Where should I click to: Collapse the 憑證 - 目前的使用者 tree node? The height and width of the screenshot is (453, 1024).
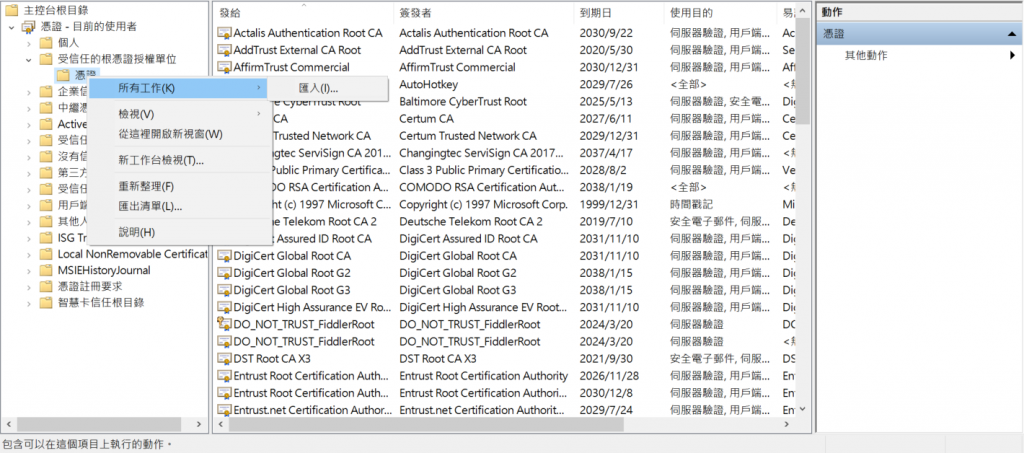(x=12, y=27)
